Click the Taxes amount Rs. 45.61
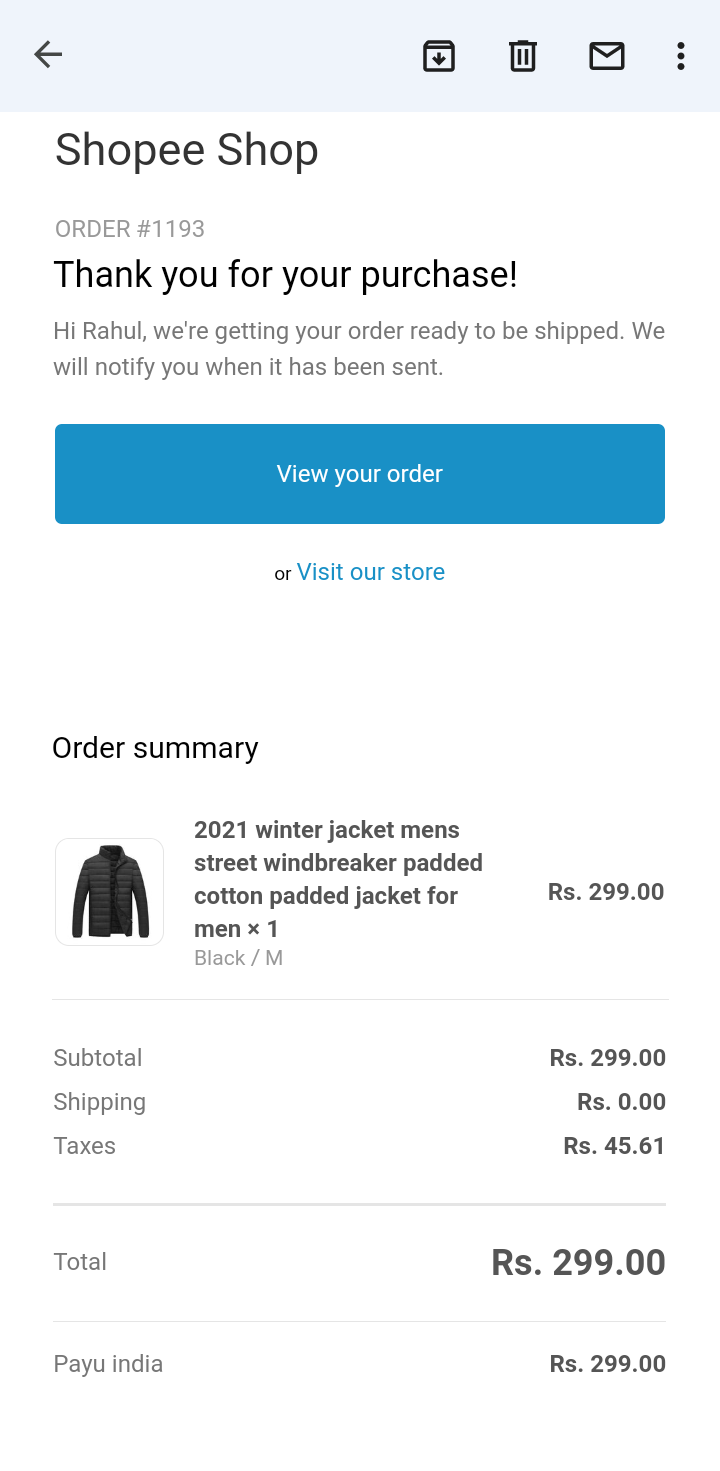 [x=614, y=1146]
